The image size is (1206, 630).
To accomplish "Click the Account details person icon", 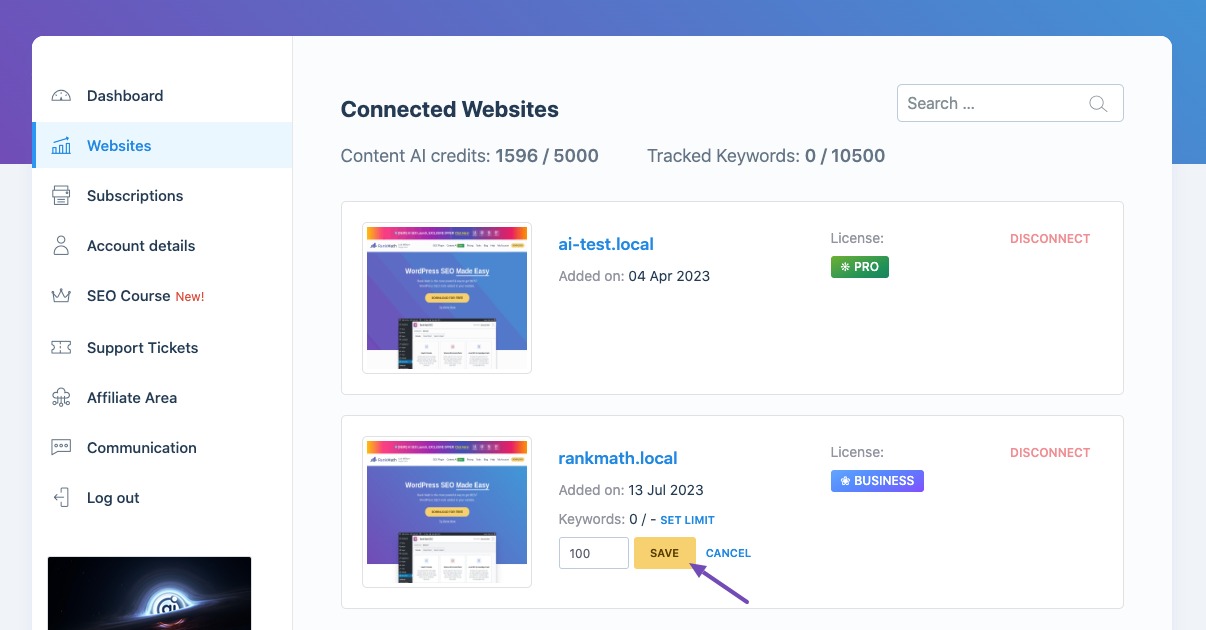I will 61,246.
